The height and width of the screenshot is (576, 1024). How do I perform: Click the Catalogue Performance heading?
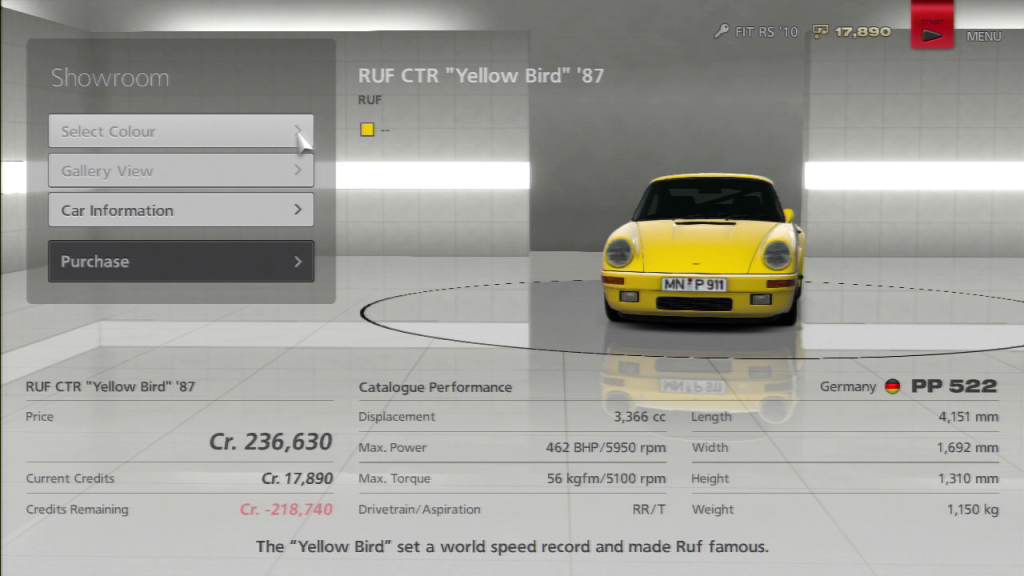[435, 387]
